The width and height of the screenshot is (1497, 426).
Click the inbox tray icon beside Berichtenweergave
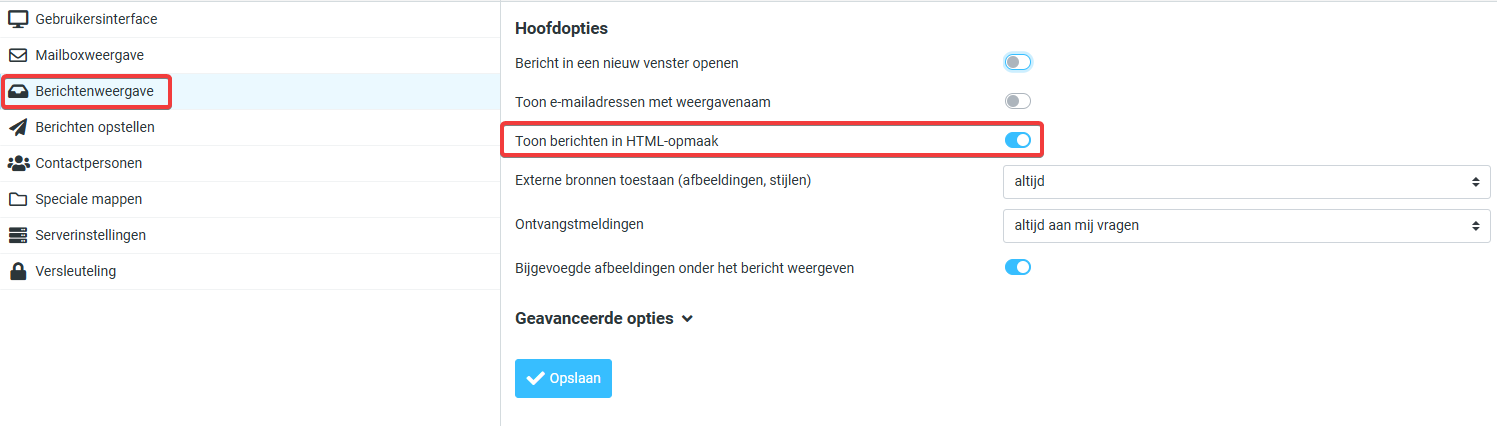[x=17, y=91]
